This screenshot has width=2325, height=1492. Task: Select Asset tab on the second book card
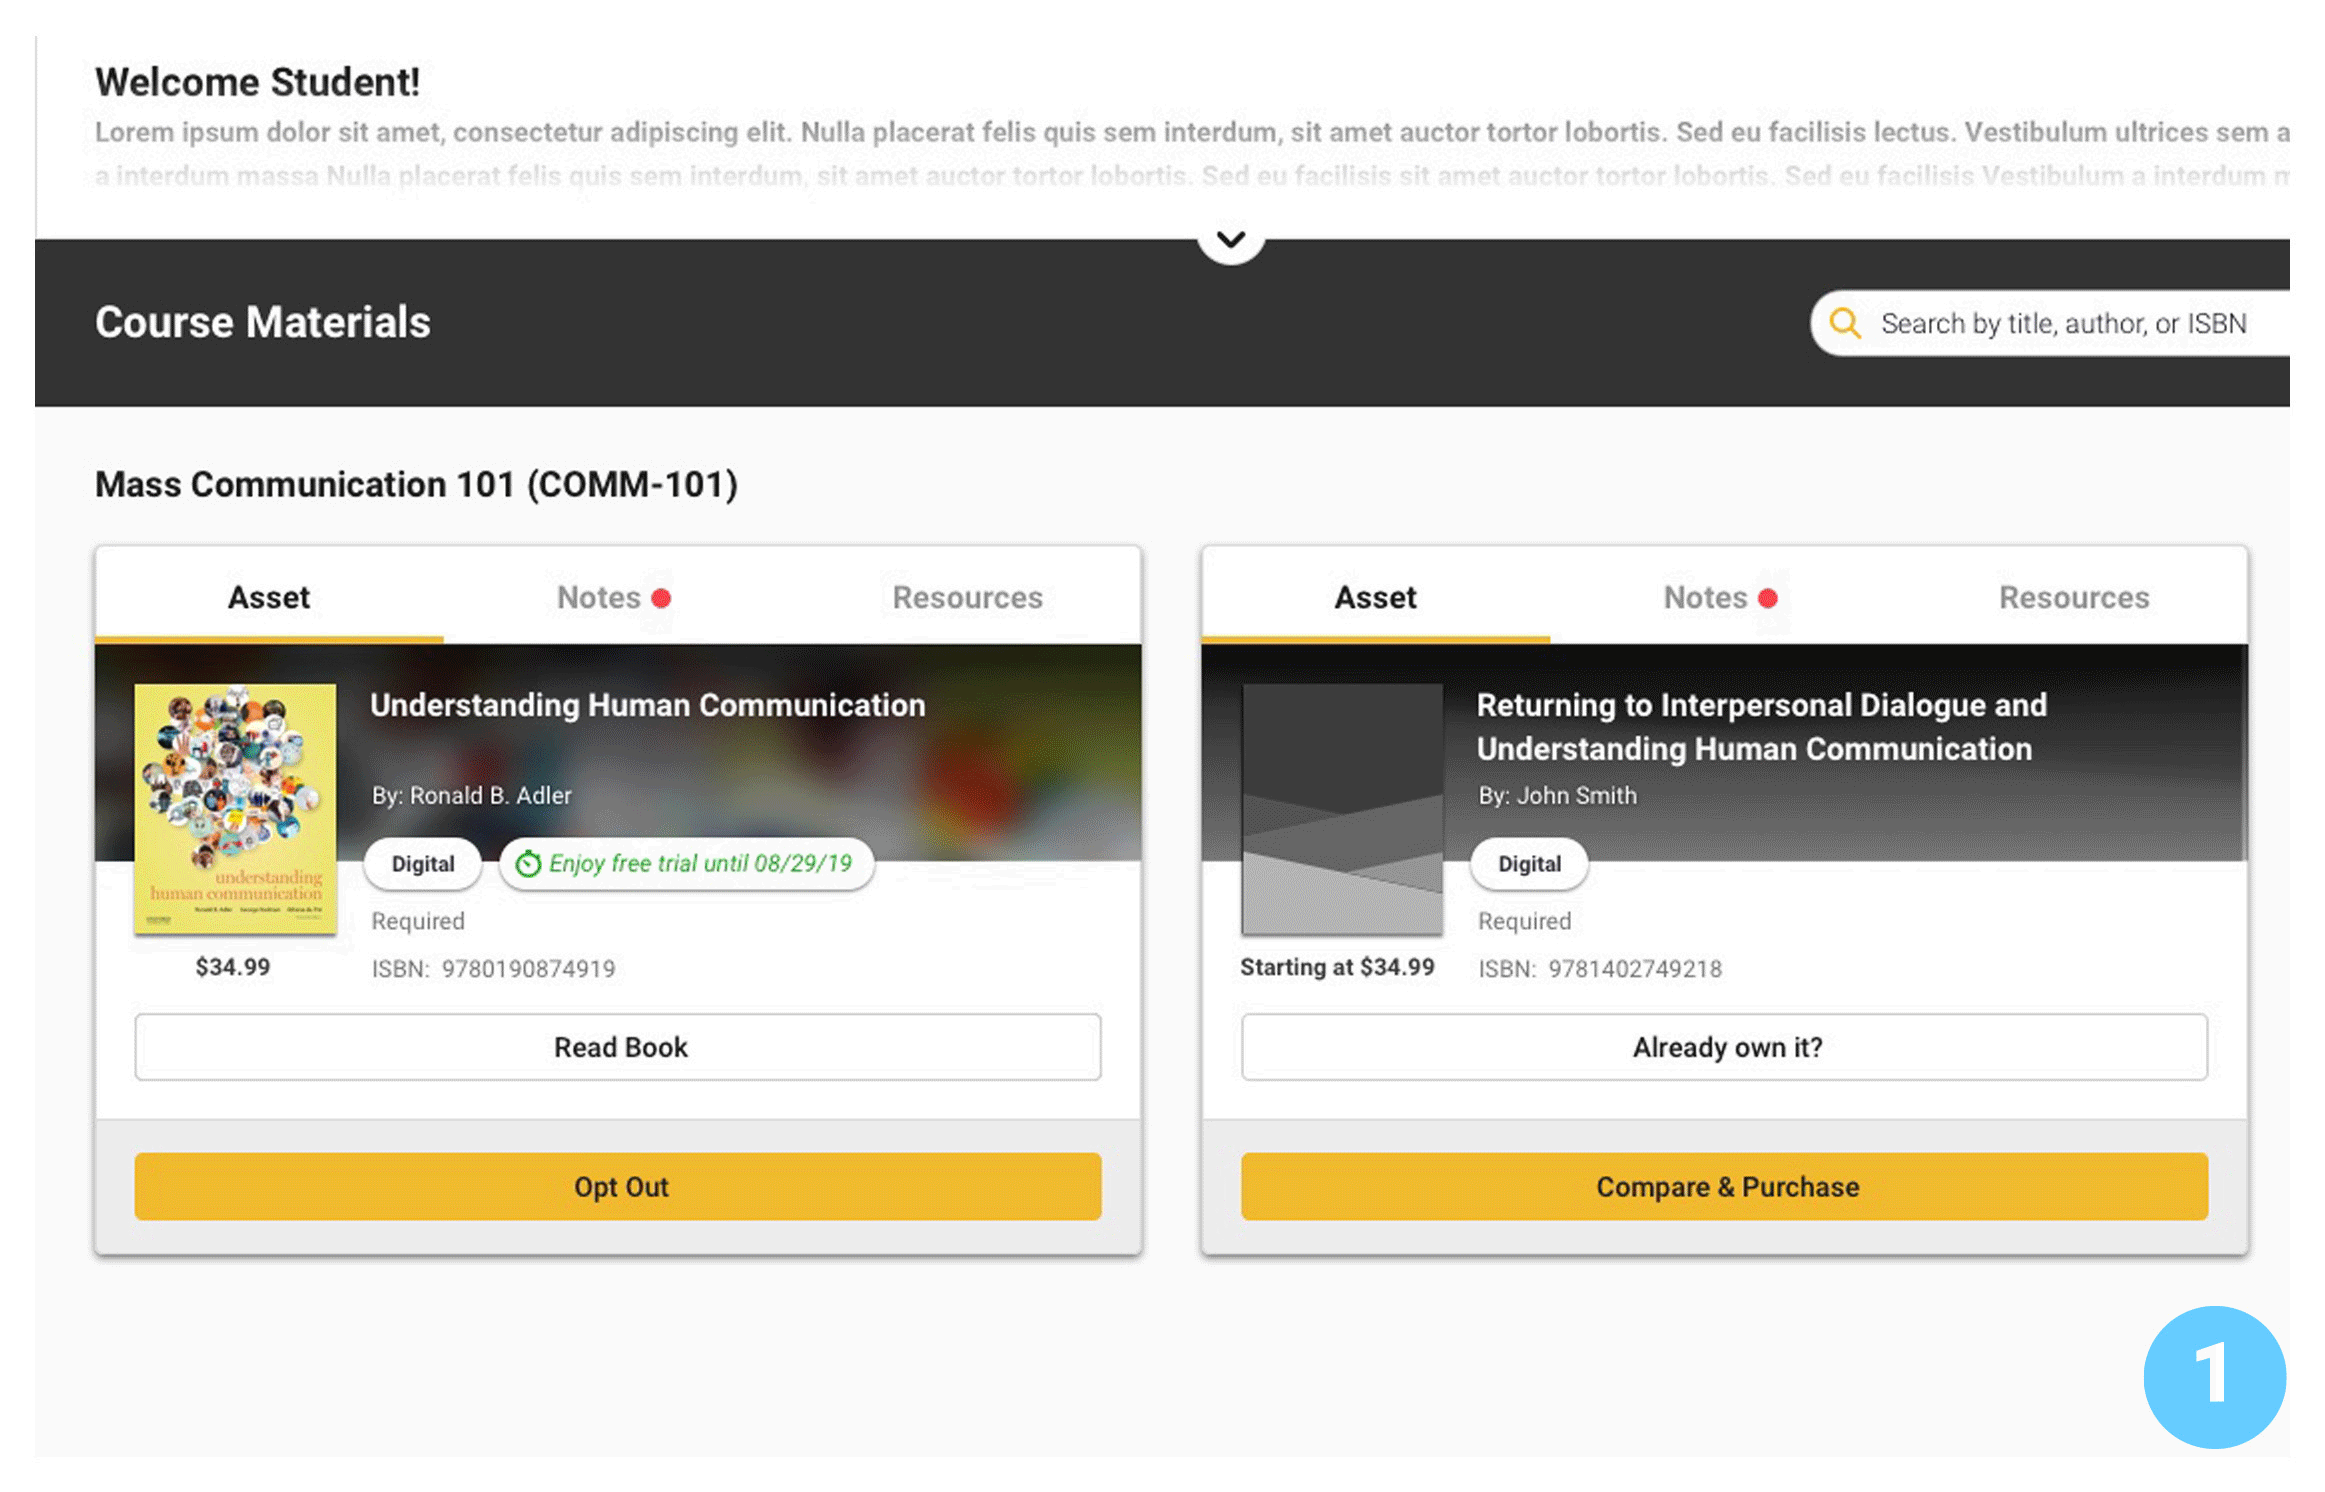click(1375, 597)
